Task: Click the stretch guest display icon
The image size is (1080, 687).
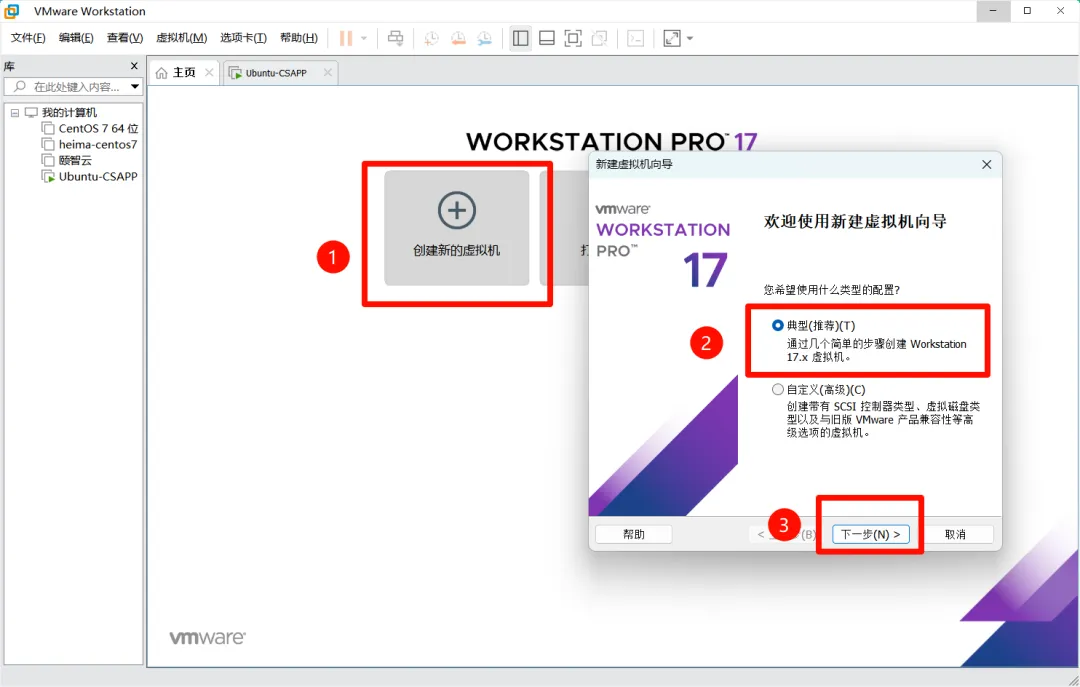Action: tap(672, 39)
